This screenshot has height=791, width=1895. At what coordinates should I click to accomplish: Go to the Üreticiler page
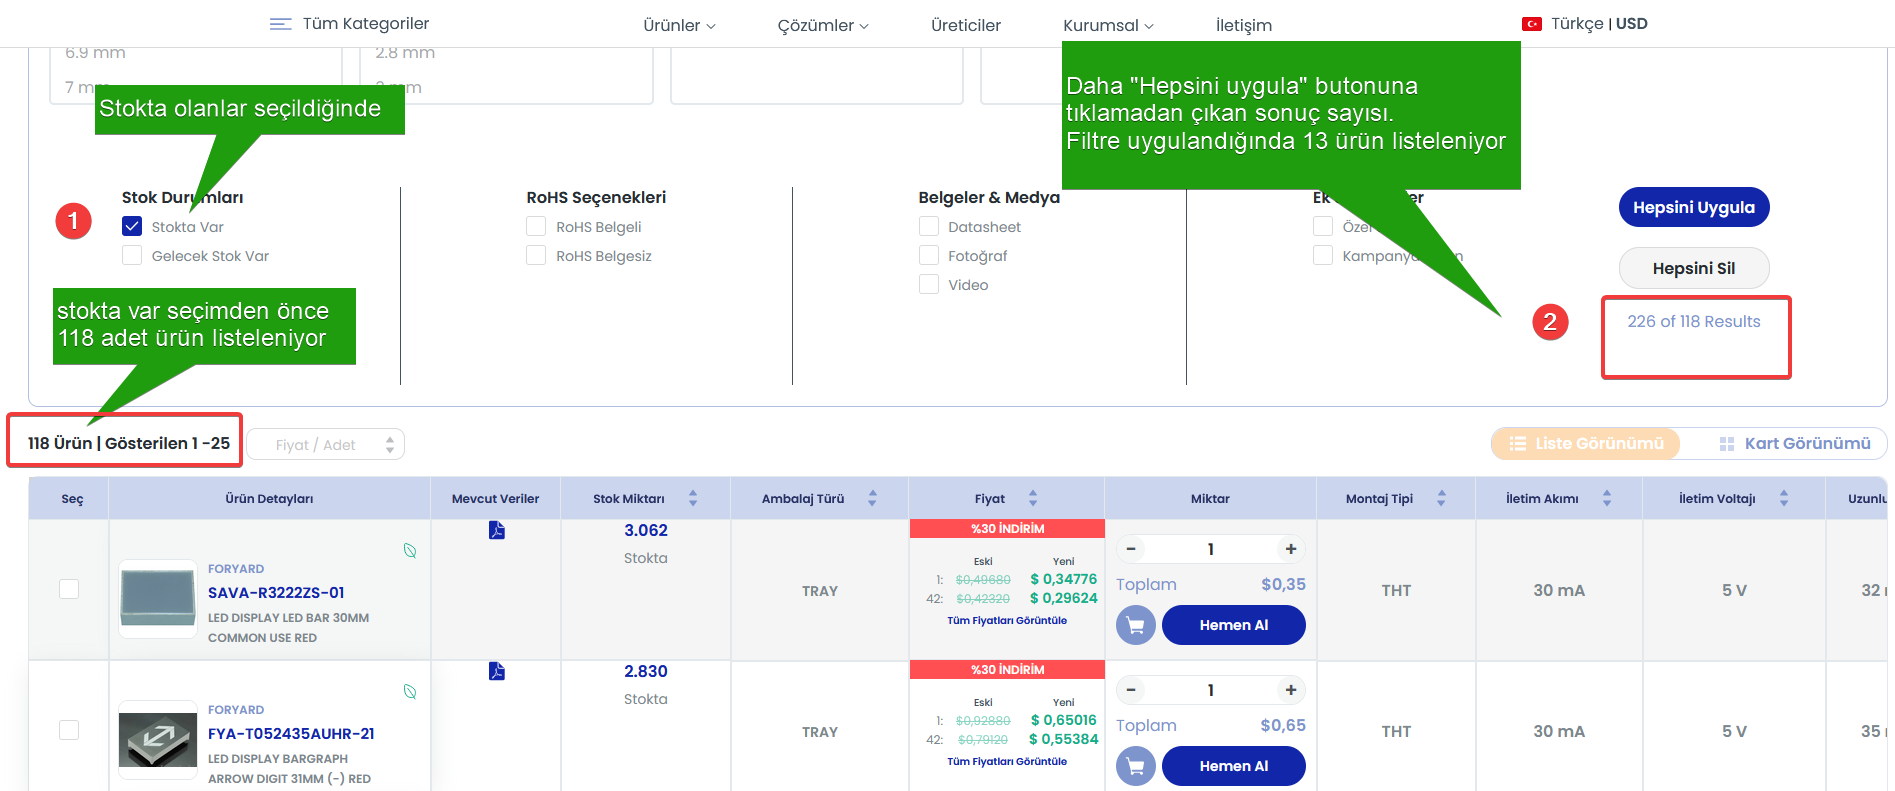tap(965, 25)
